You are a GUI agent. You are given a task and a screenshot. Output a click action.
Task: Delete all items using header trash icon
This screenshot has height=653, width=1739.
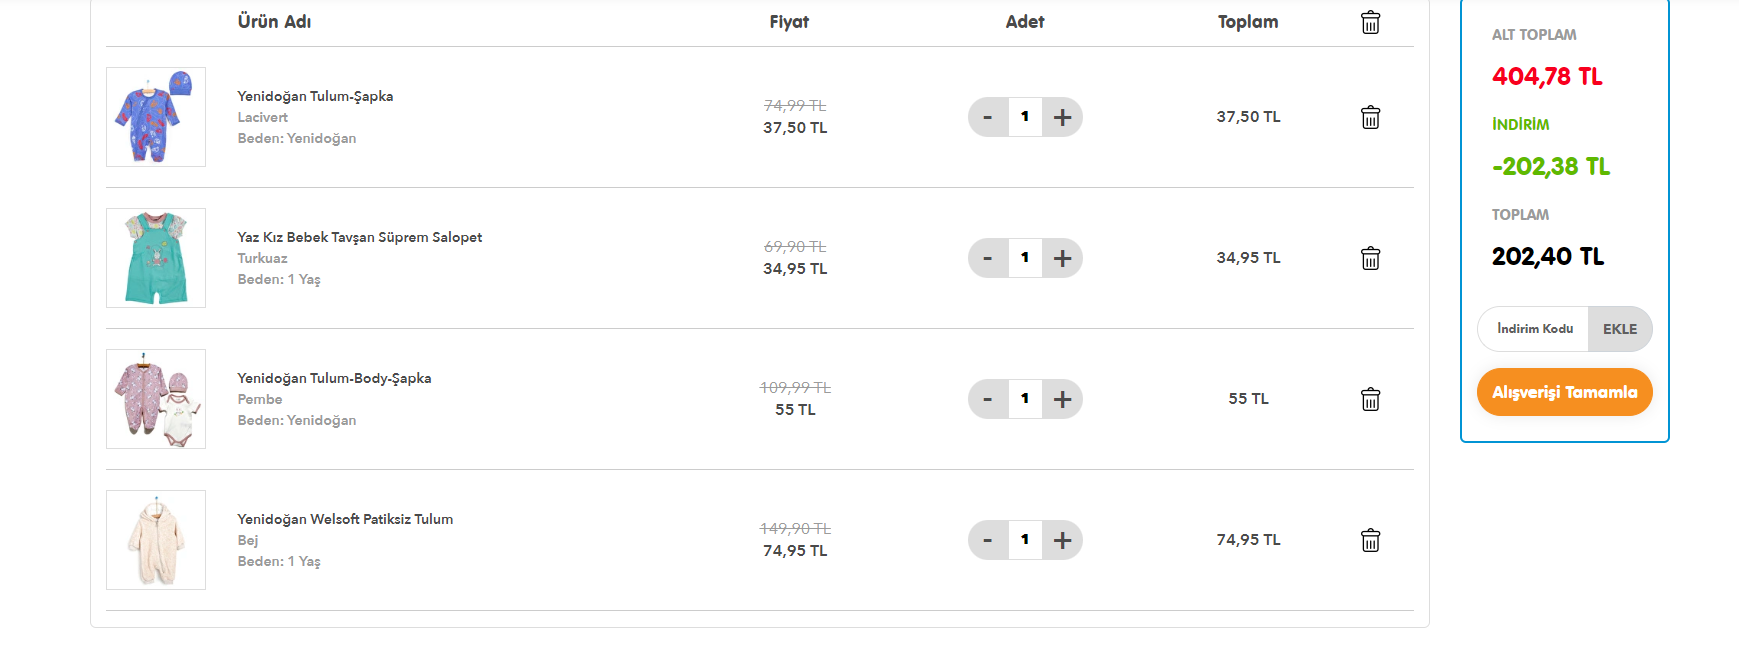pos(1370,22)
